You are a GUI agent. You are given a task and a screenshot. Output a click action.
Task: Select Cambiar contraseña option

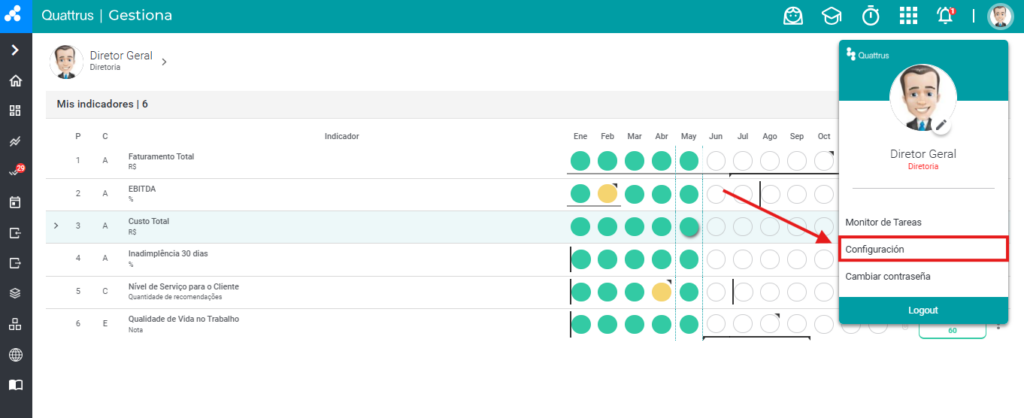888,276
